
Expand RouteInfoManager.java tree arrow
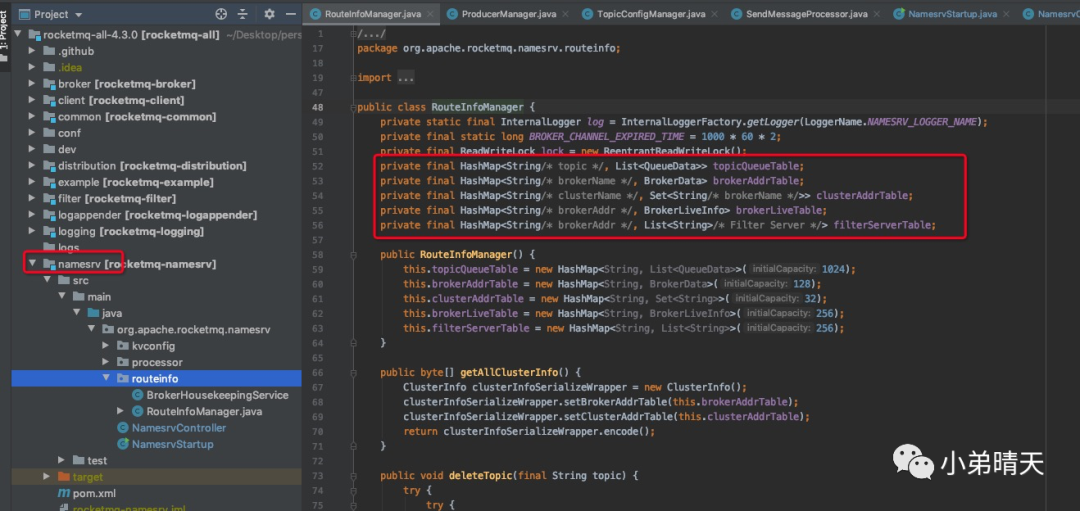(121, 411)
